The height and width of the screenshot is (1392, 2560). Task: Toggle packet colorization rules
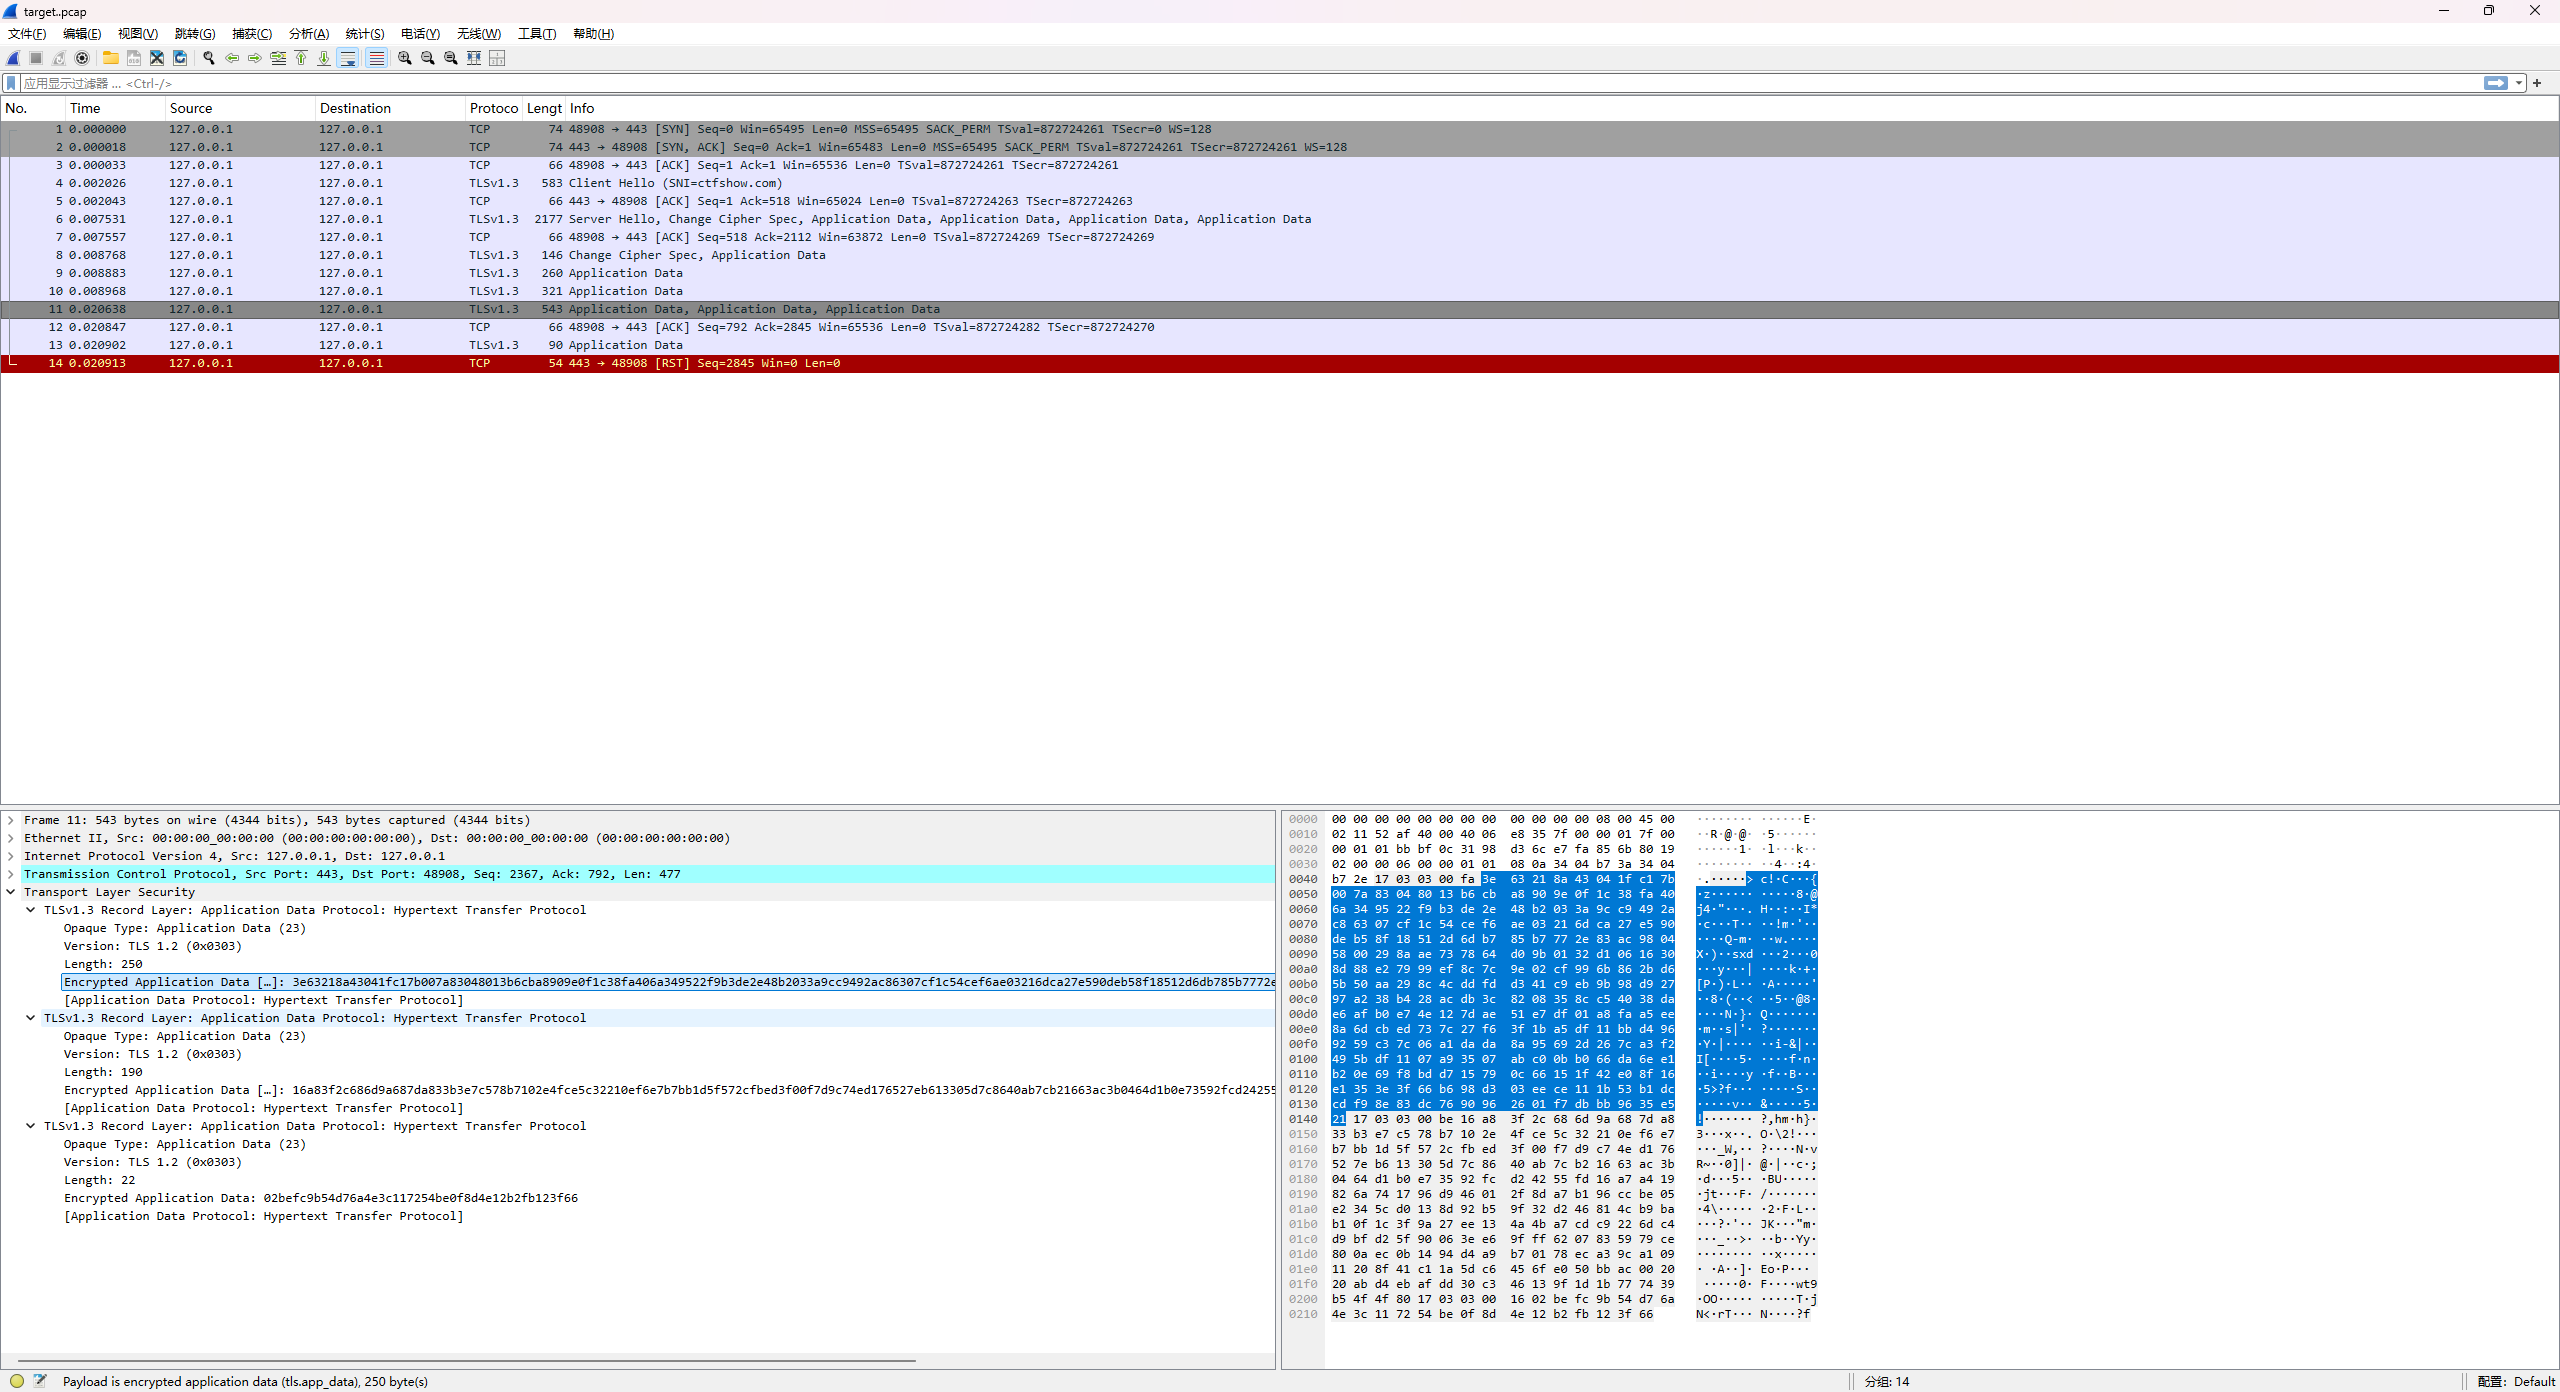pos(376,58)
